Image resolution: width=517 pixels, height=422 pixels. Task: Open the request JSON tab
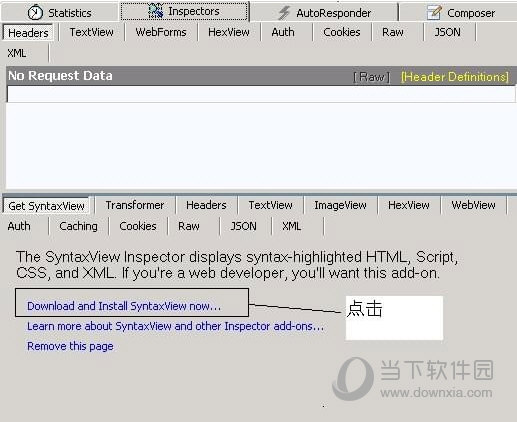447,32
